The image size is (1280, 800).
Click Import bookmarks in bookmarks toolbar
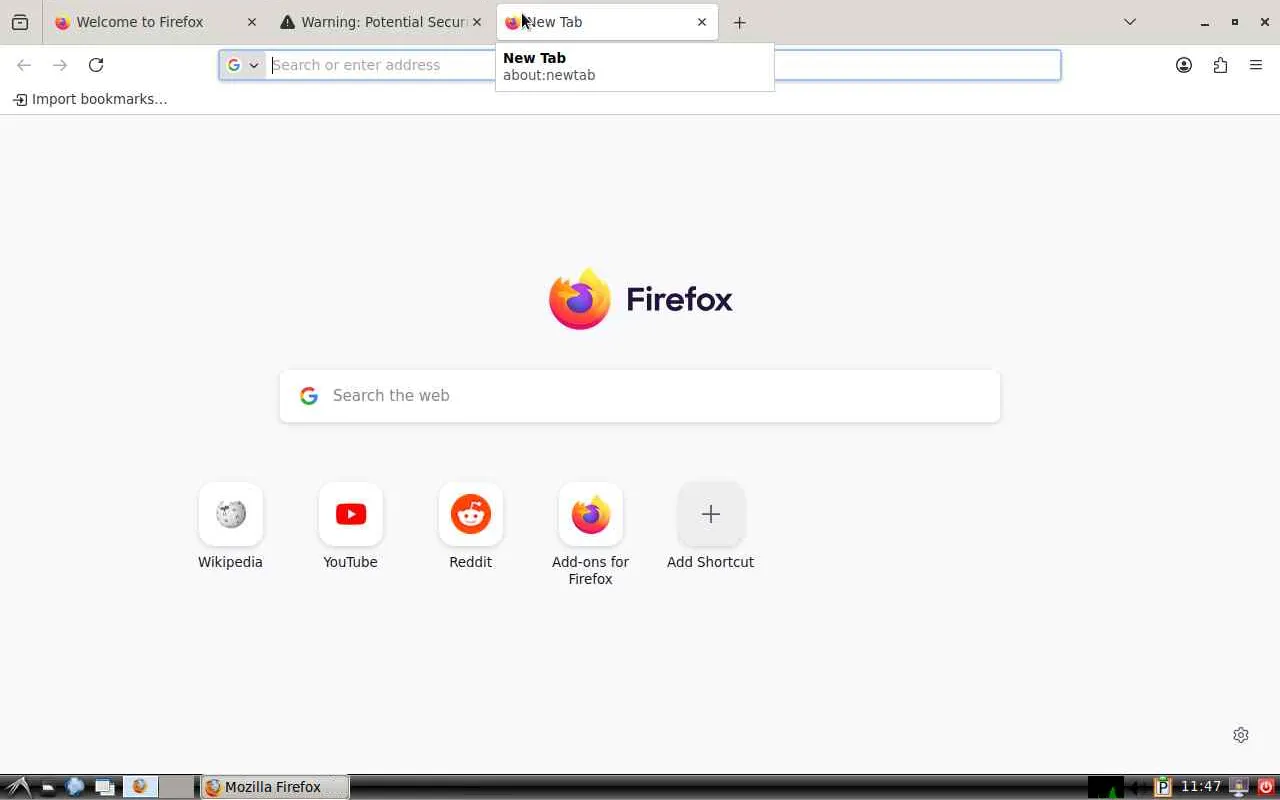[x=90, y=99]
